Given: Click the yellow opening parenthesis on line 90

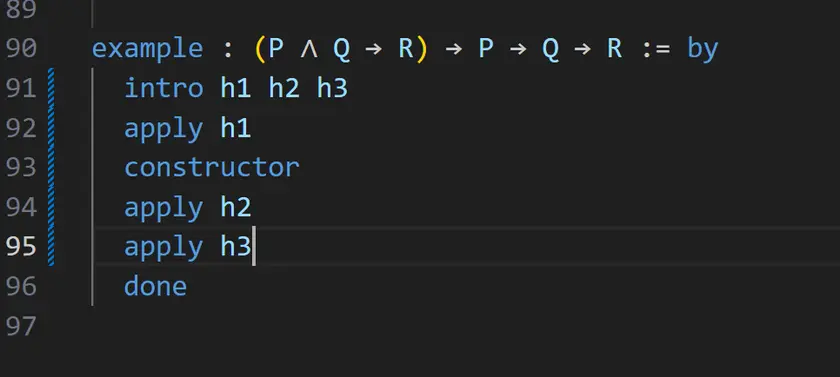Looking at the screenshot, I should coord(260,49).
